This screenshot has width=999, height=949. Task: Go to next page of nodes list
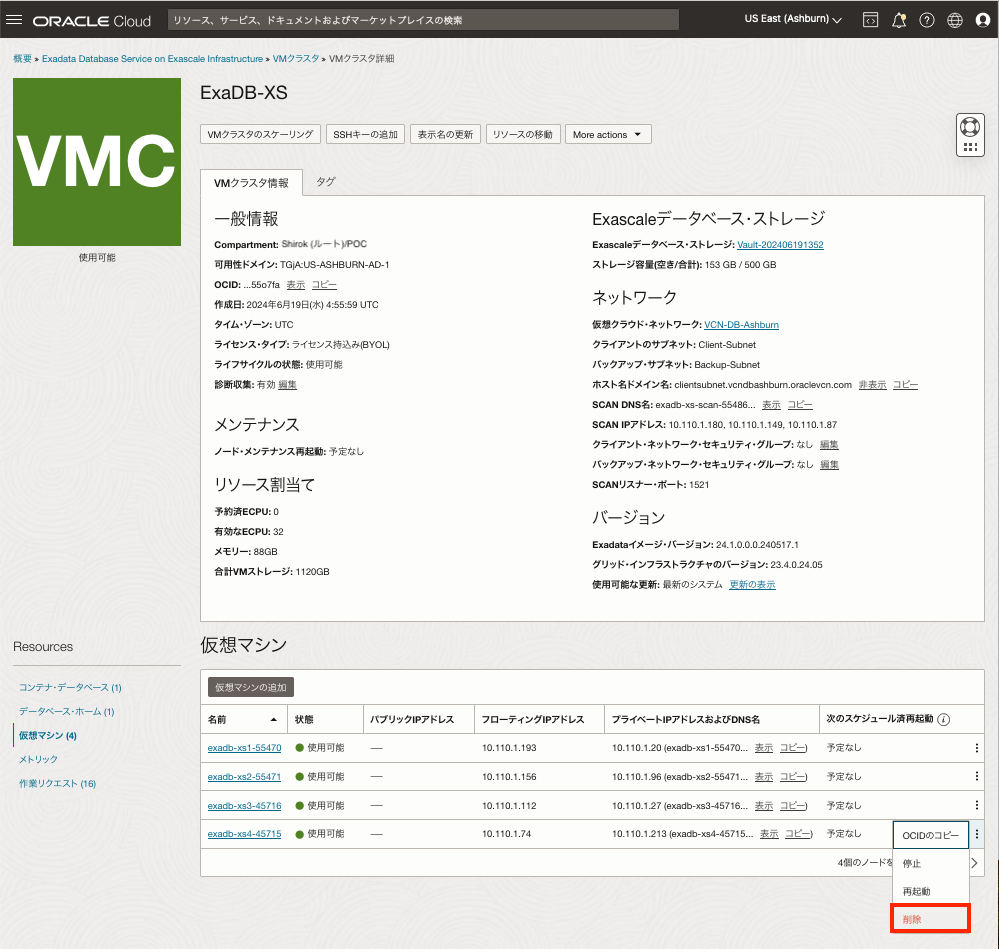click(974, 863)
